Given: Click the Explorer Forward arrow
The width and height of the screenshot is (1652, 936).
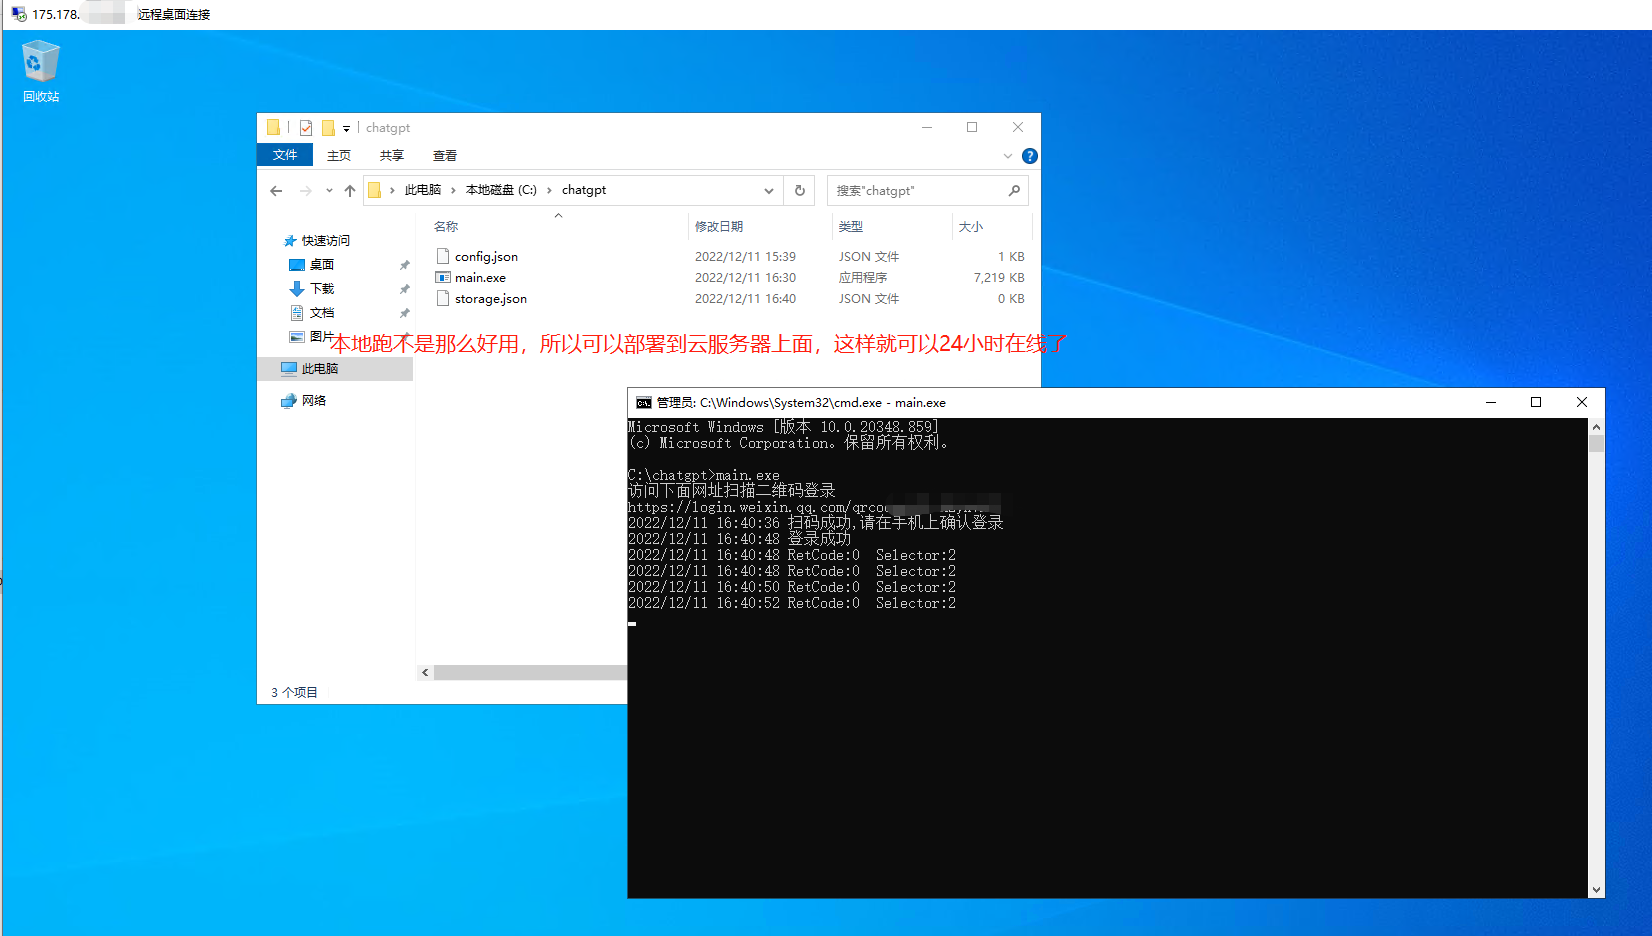Looking at the screenshot, I should (306, 190).
